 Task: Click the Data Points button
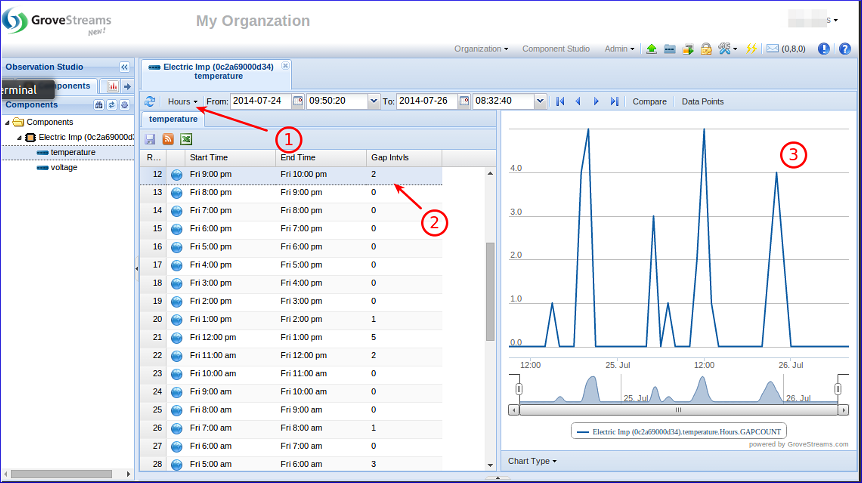[x=702, y=101]
